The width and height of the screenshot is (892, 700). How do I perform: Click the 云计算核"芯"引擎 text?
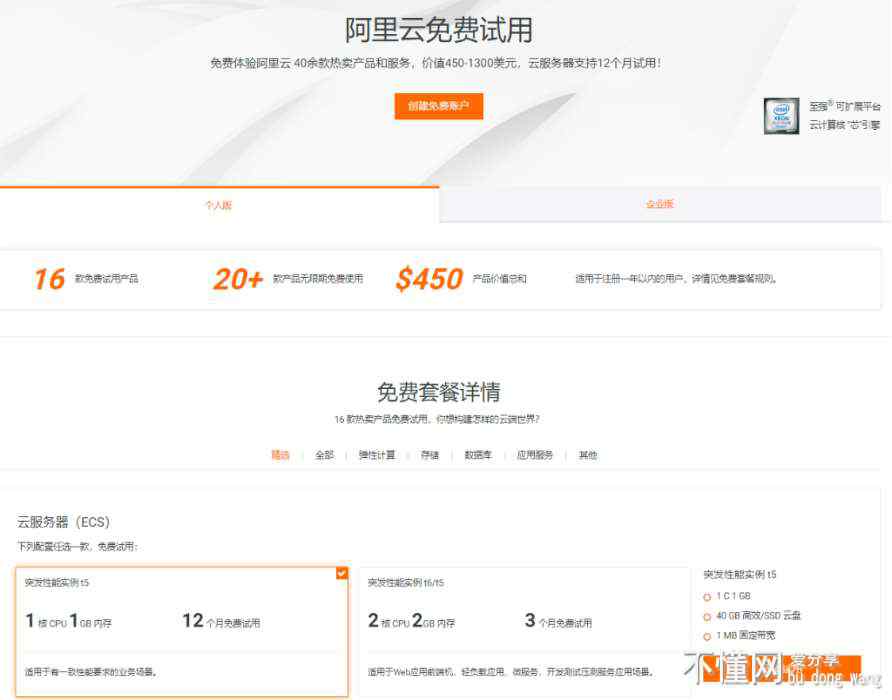pyautogui.click(x=845, y=125)
